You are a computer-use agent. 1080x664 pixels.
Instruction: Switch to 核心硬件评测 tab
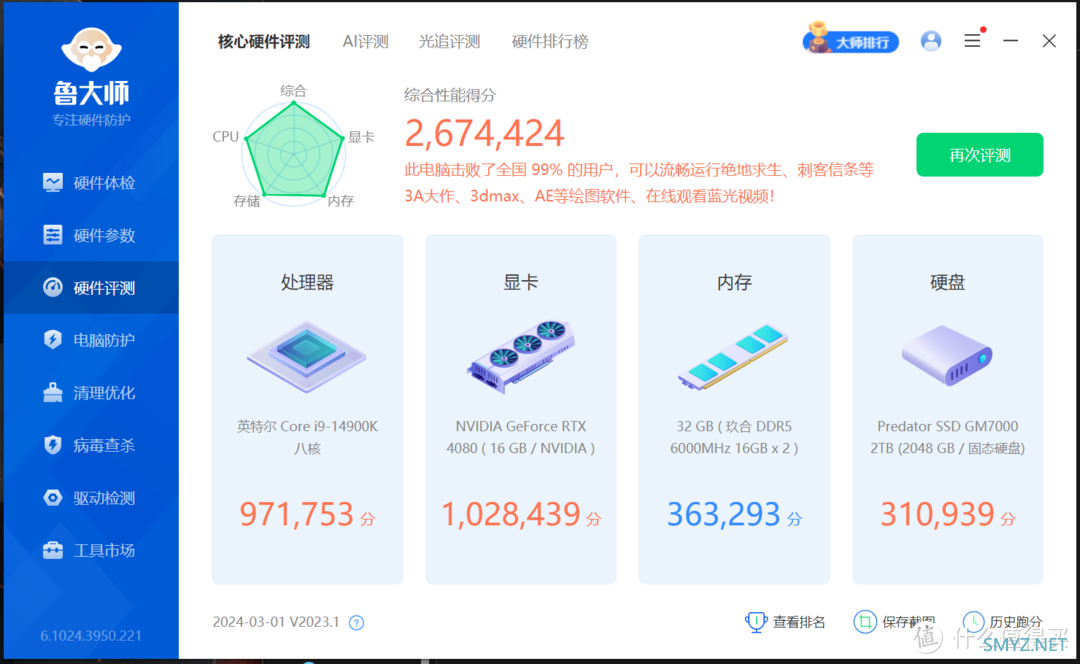click(264, 41)
